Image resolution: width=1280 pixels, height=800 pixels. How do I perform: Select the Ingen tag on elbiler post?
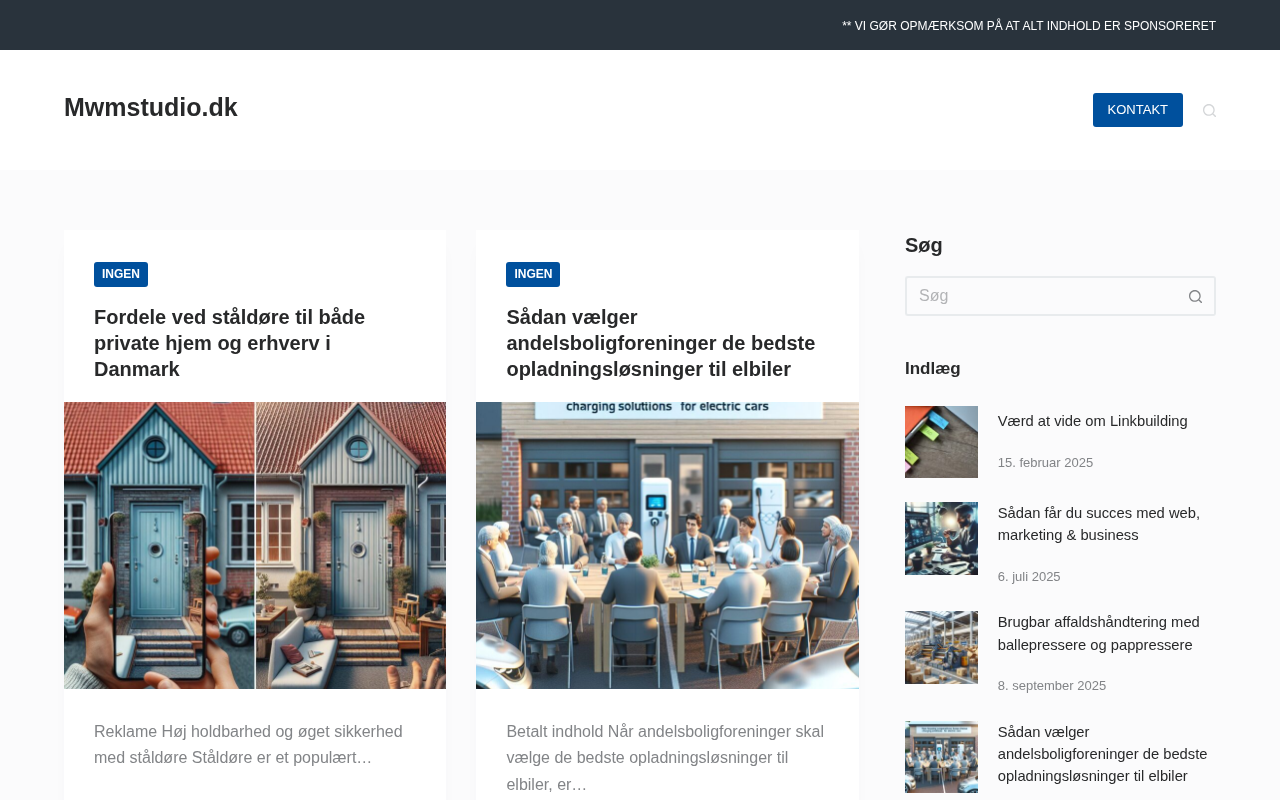(x=533, y=274)
